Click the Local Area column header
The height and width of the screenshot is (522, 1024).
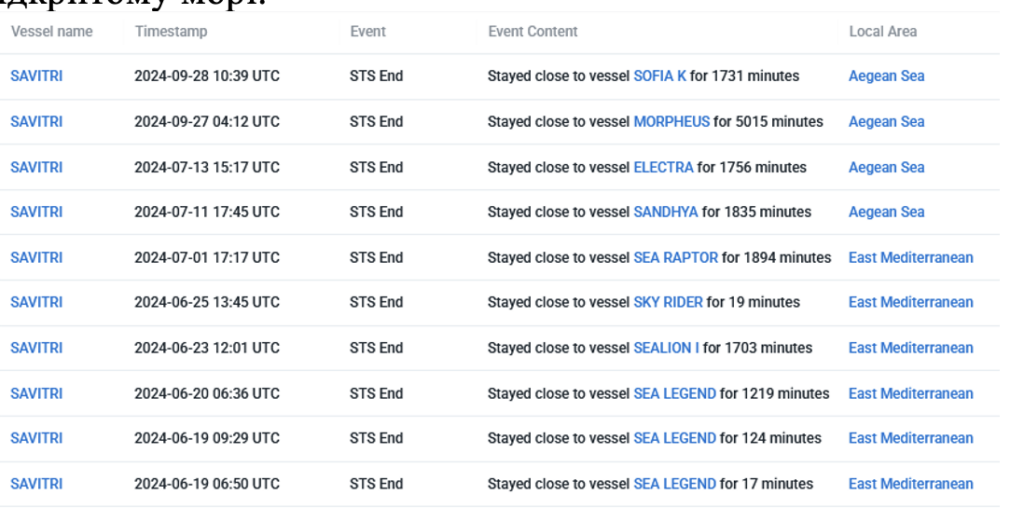pyautogui.click(x=882, y=32)
